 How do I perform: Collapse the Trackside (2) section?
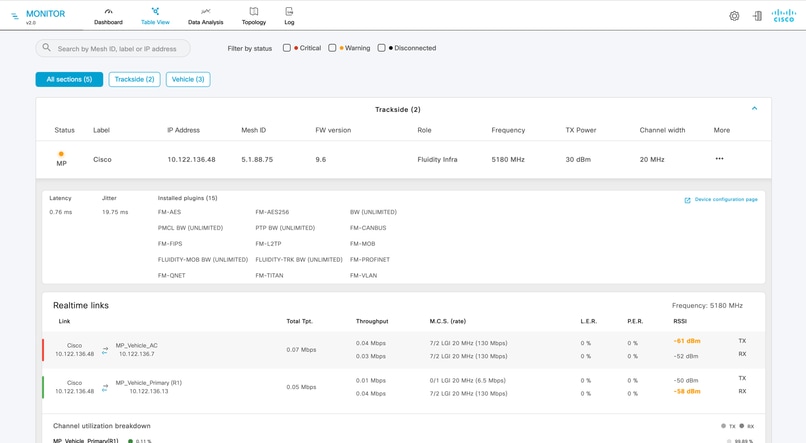point(754,108)
